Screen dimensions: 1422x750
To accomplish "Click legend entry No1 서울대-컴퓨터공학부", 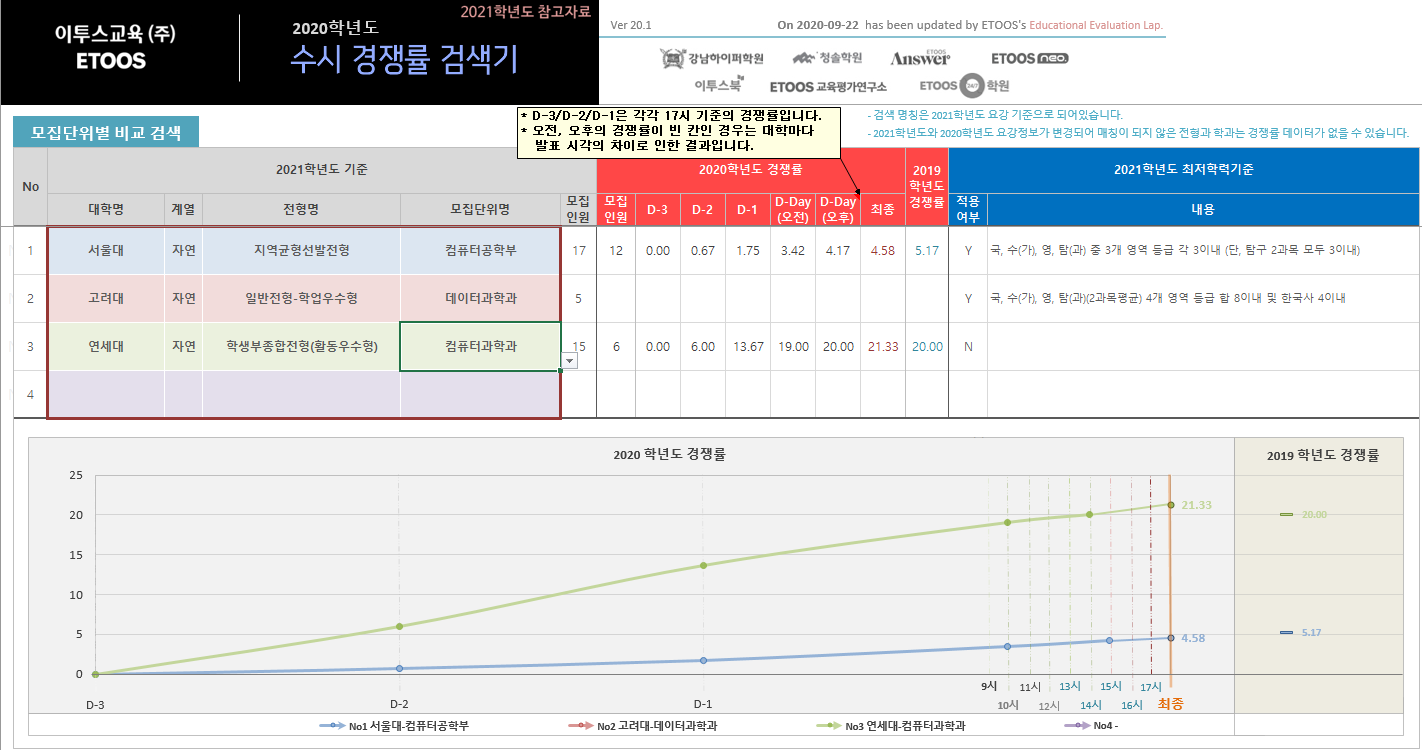I will [394, 726].
